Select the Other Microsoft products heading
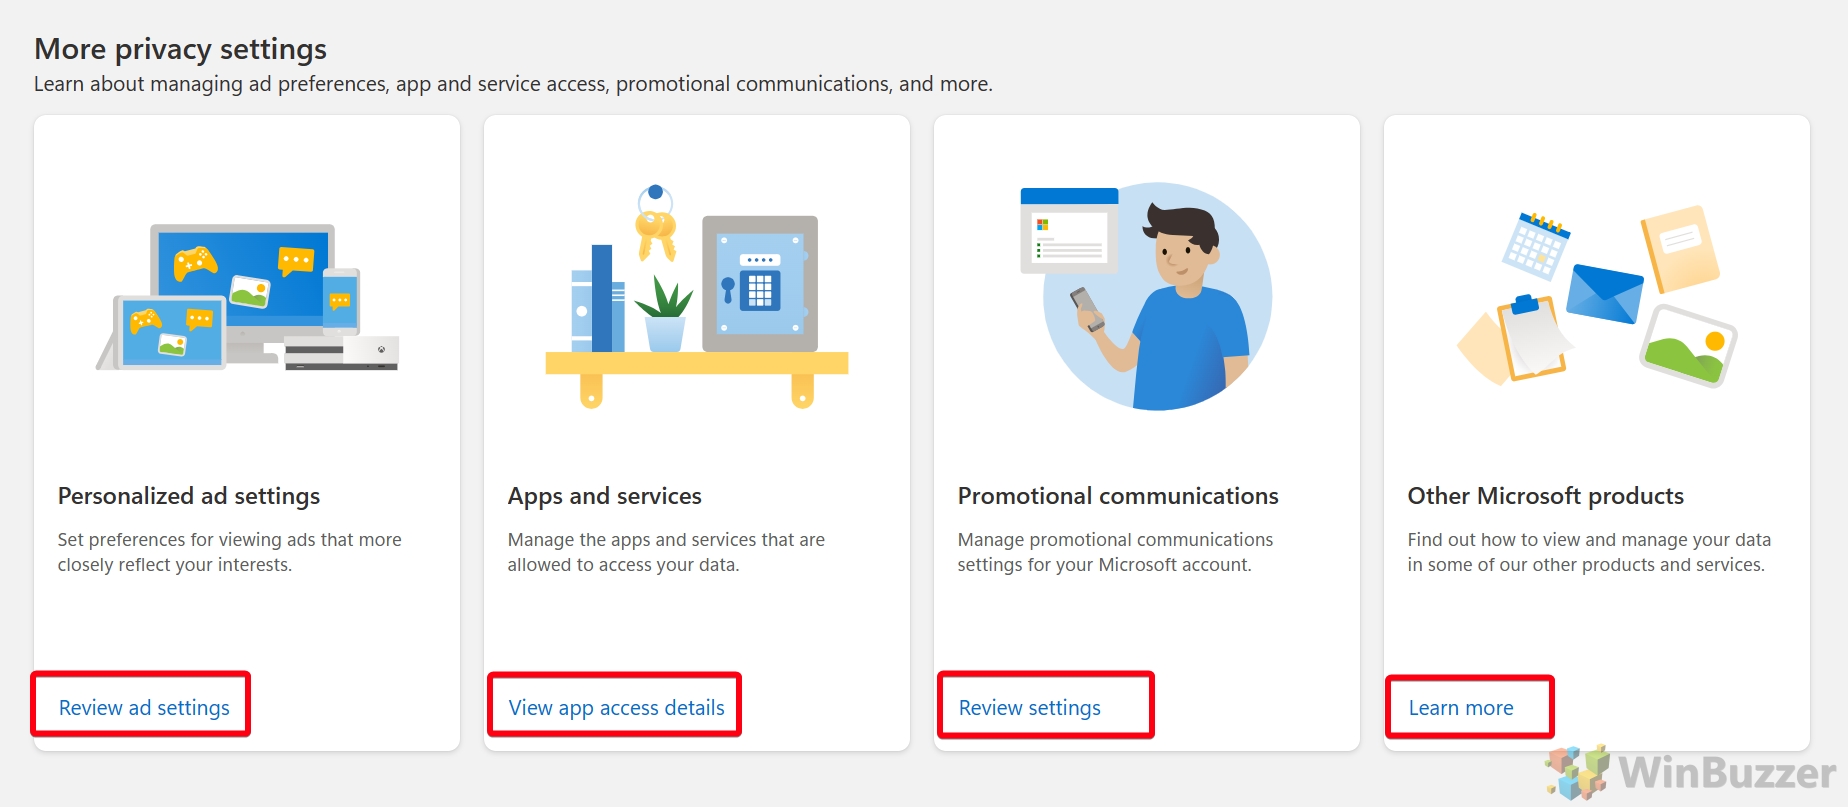1848x807 pixels. tap(1546, 496)
